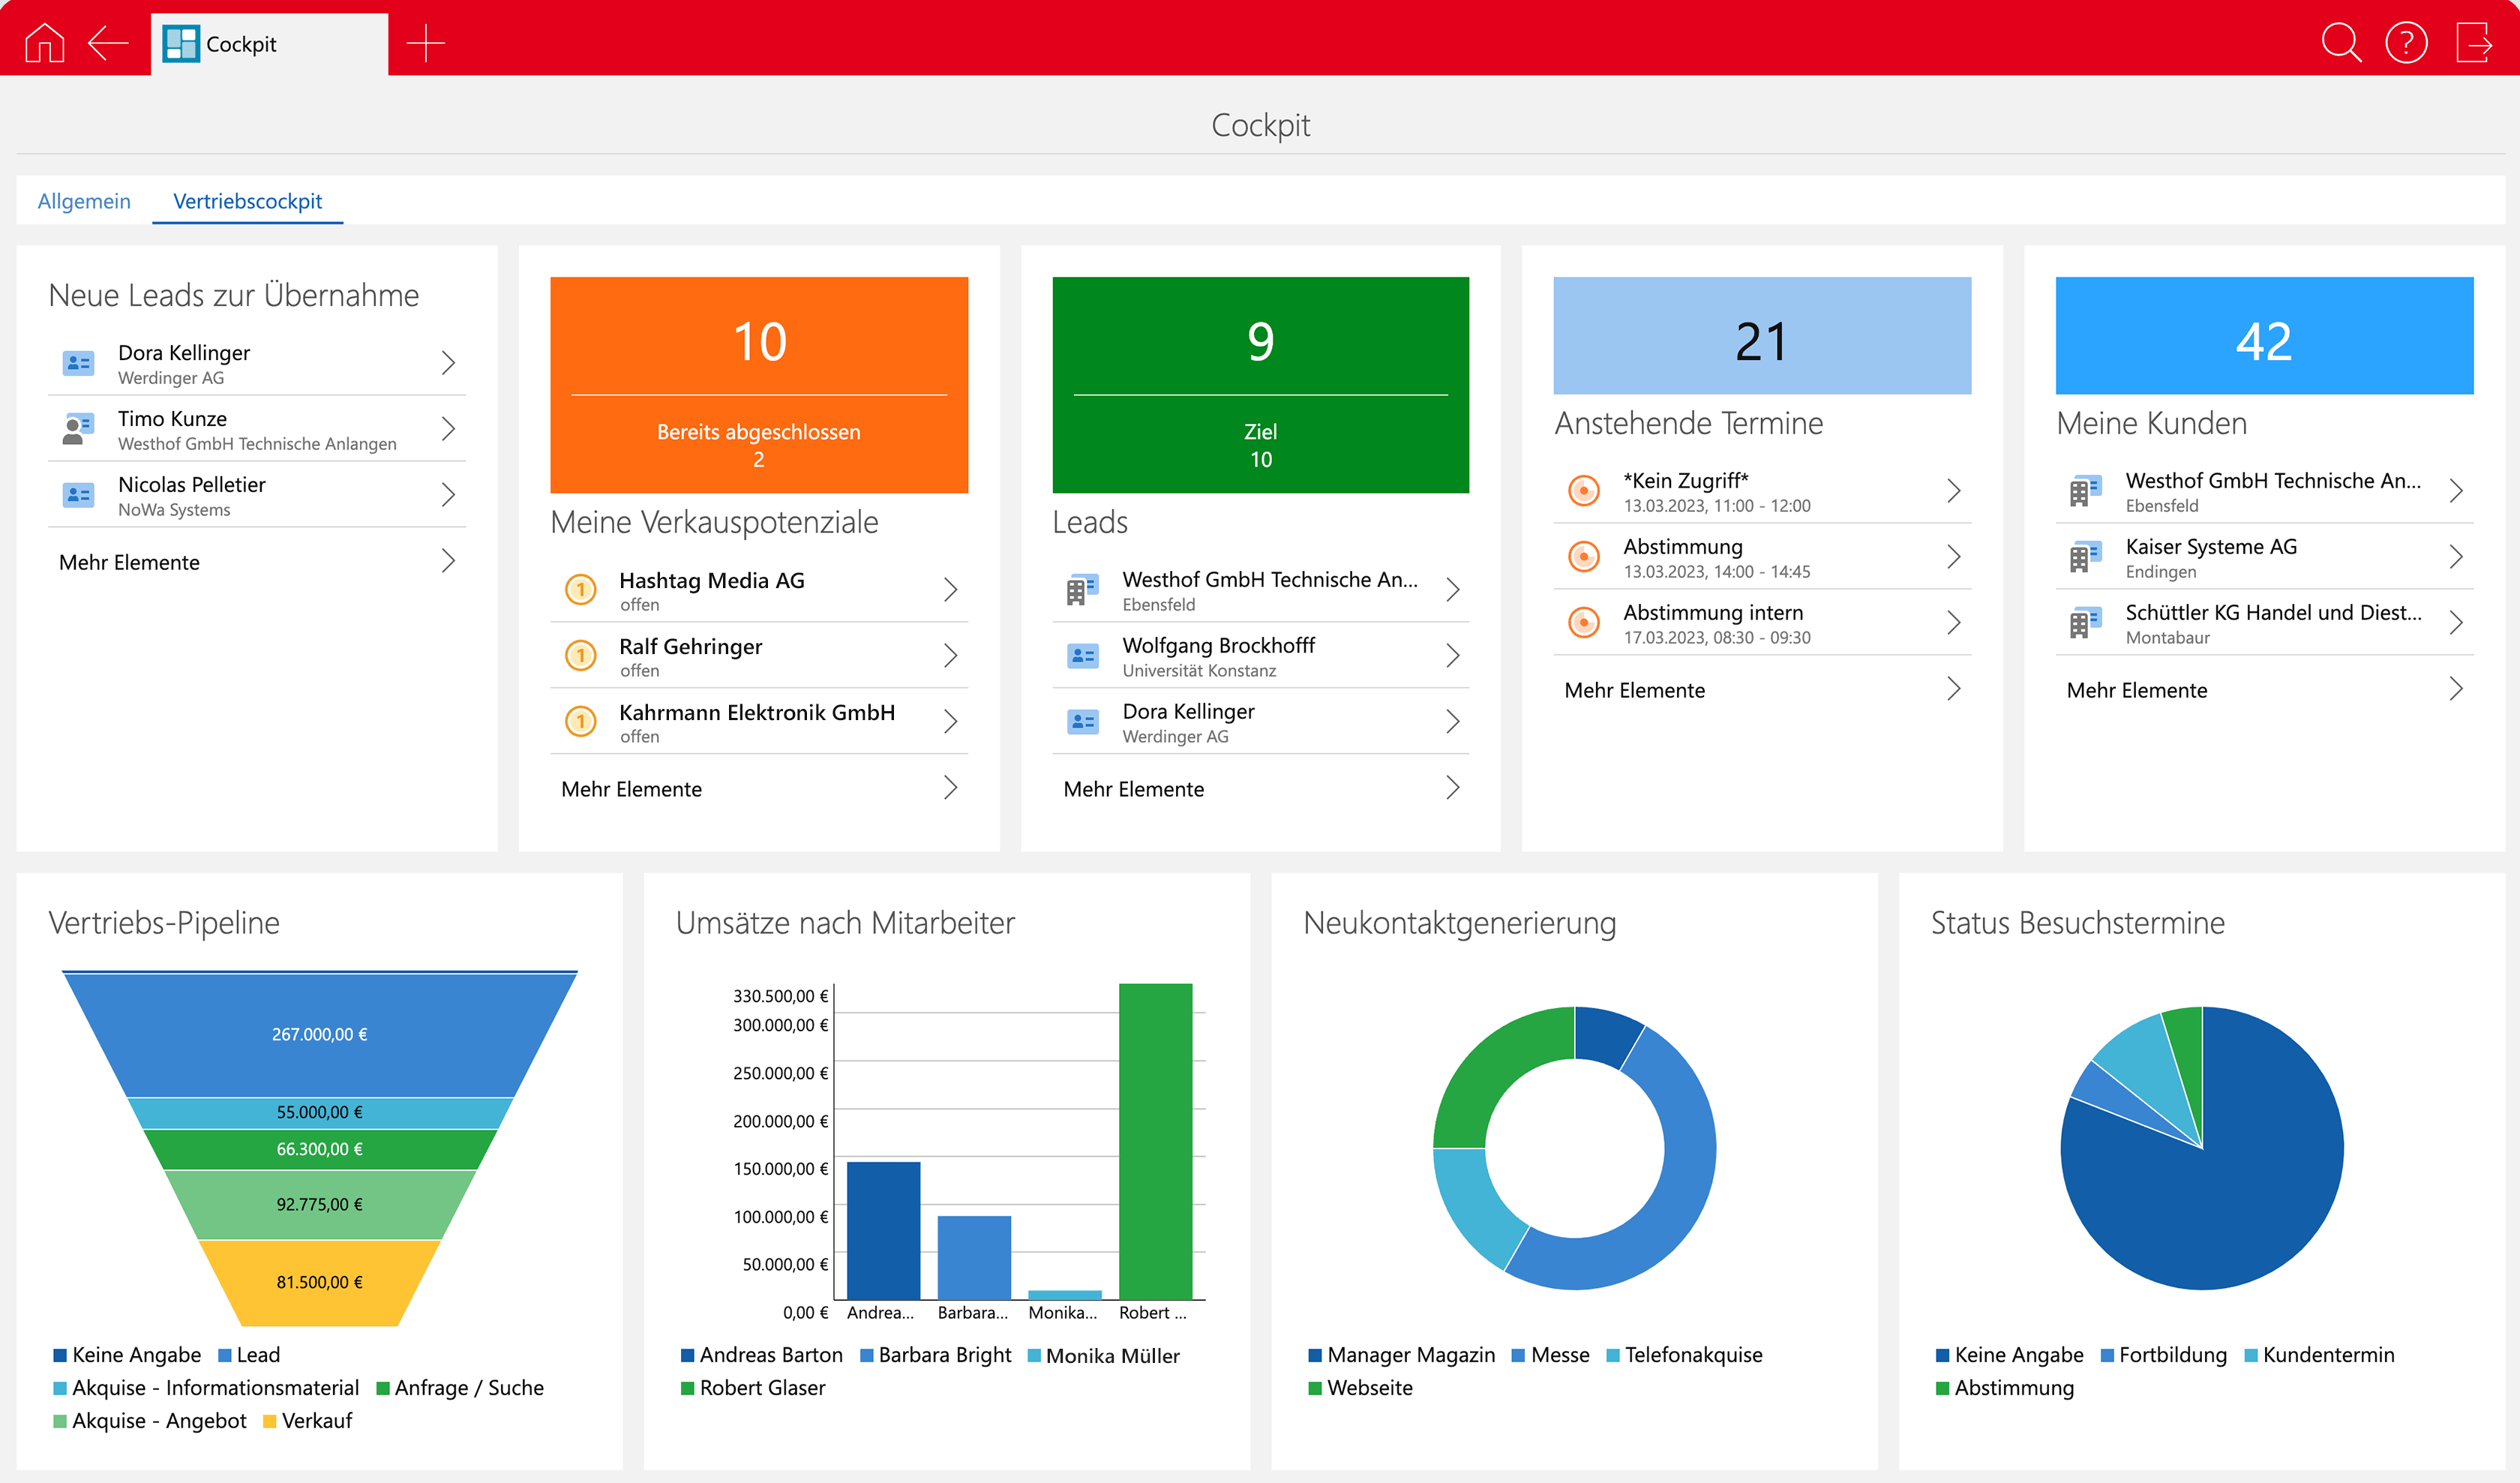The height and width of the screenshot is (1483, 2520).
Task: Expand the Timo Kunze lead with its chevron
Action: [448, 429]
